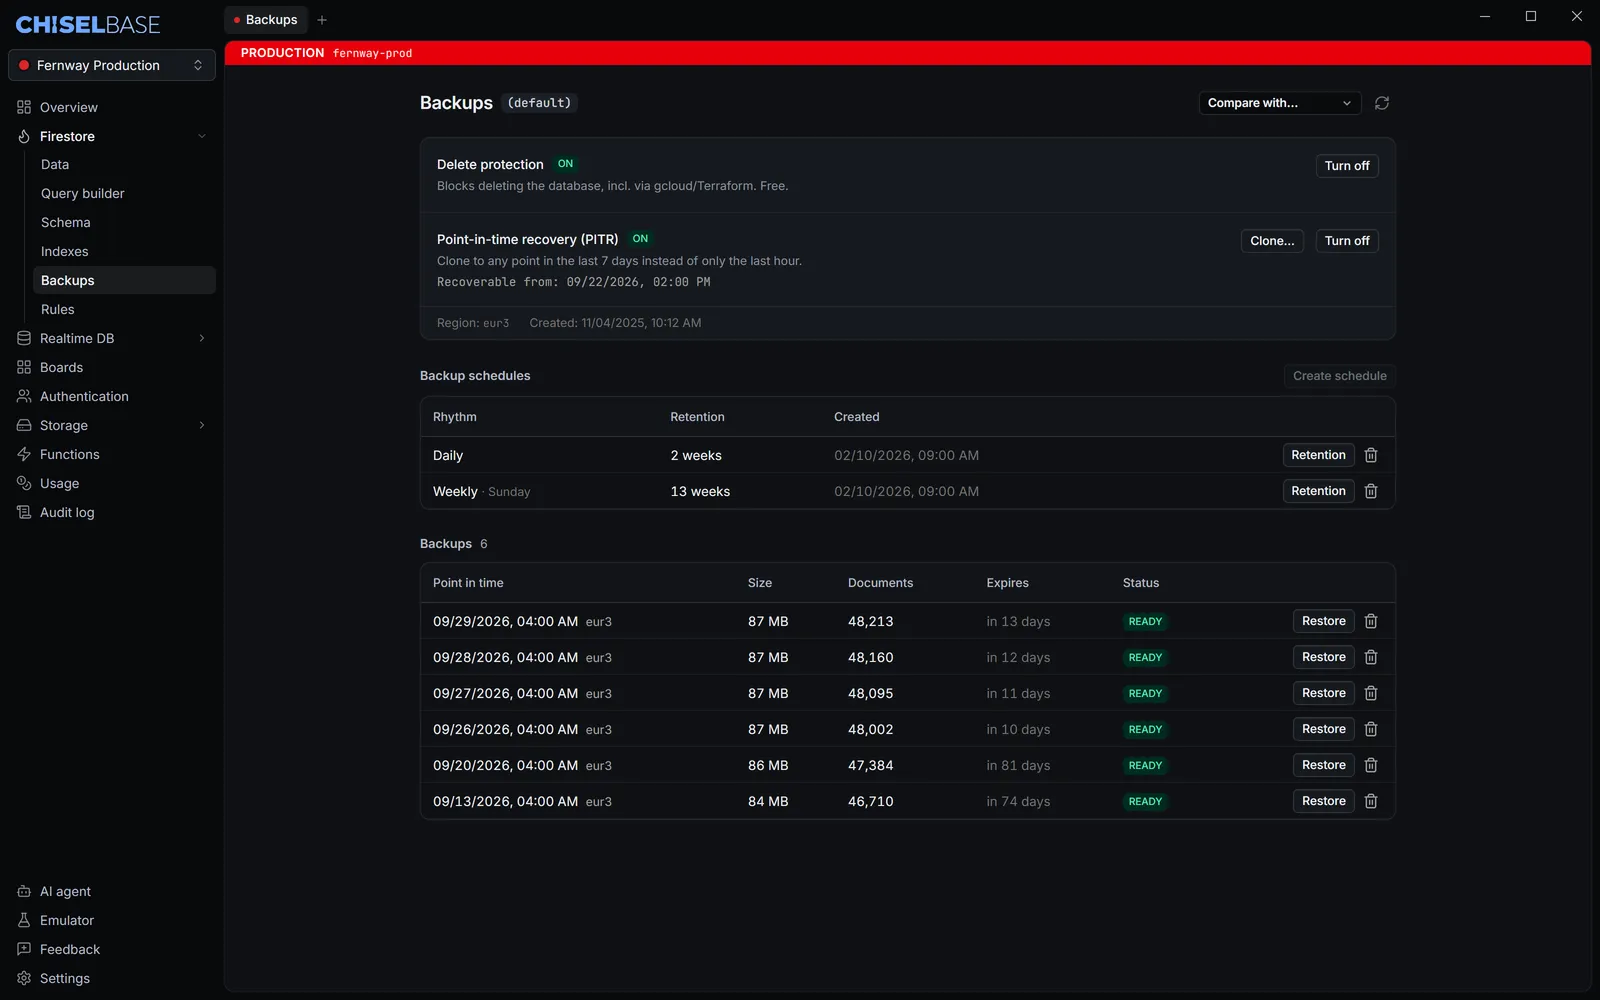Delete the 09/27/2026 backup
Viewport: 1600px width, 1000px height.
coord(1371,693)
